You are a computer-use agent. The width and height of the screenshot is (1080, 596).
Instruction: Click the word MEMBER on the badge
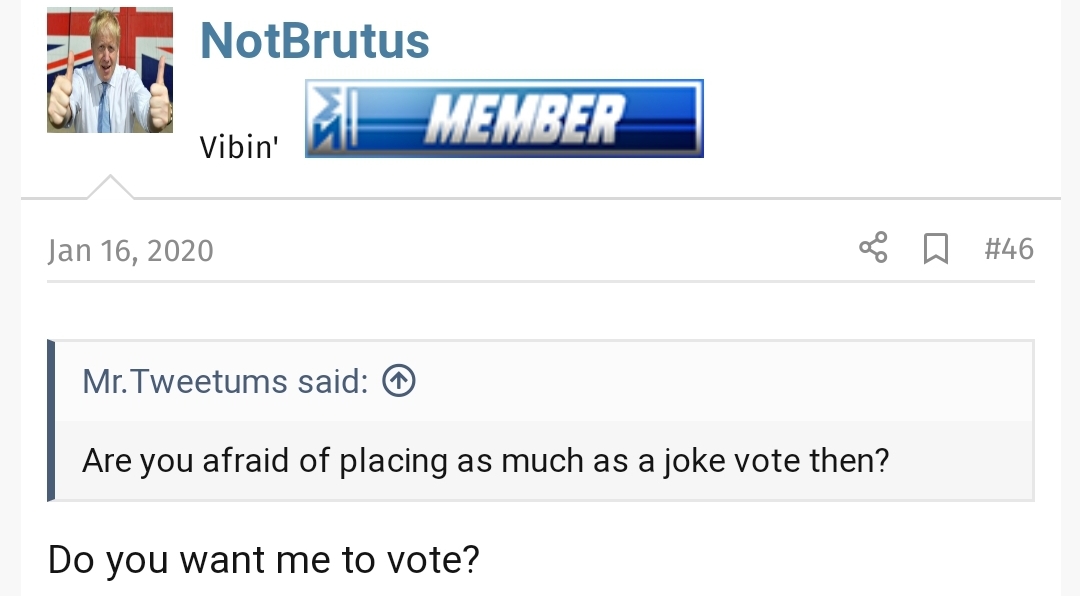point(523,119)
